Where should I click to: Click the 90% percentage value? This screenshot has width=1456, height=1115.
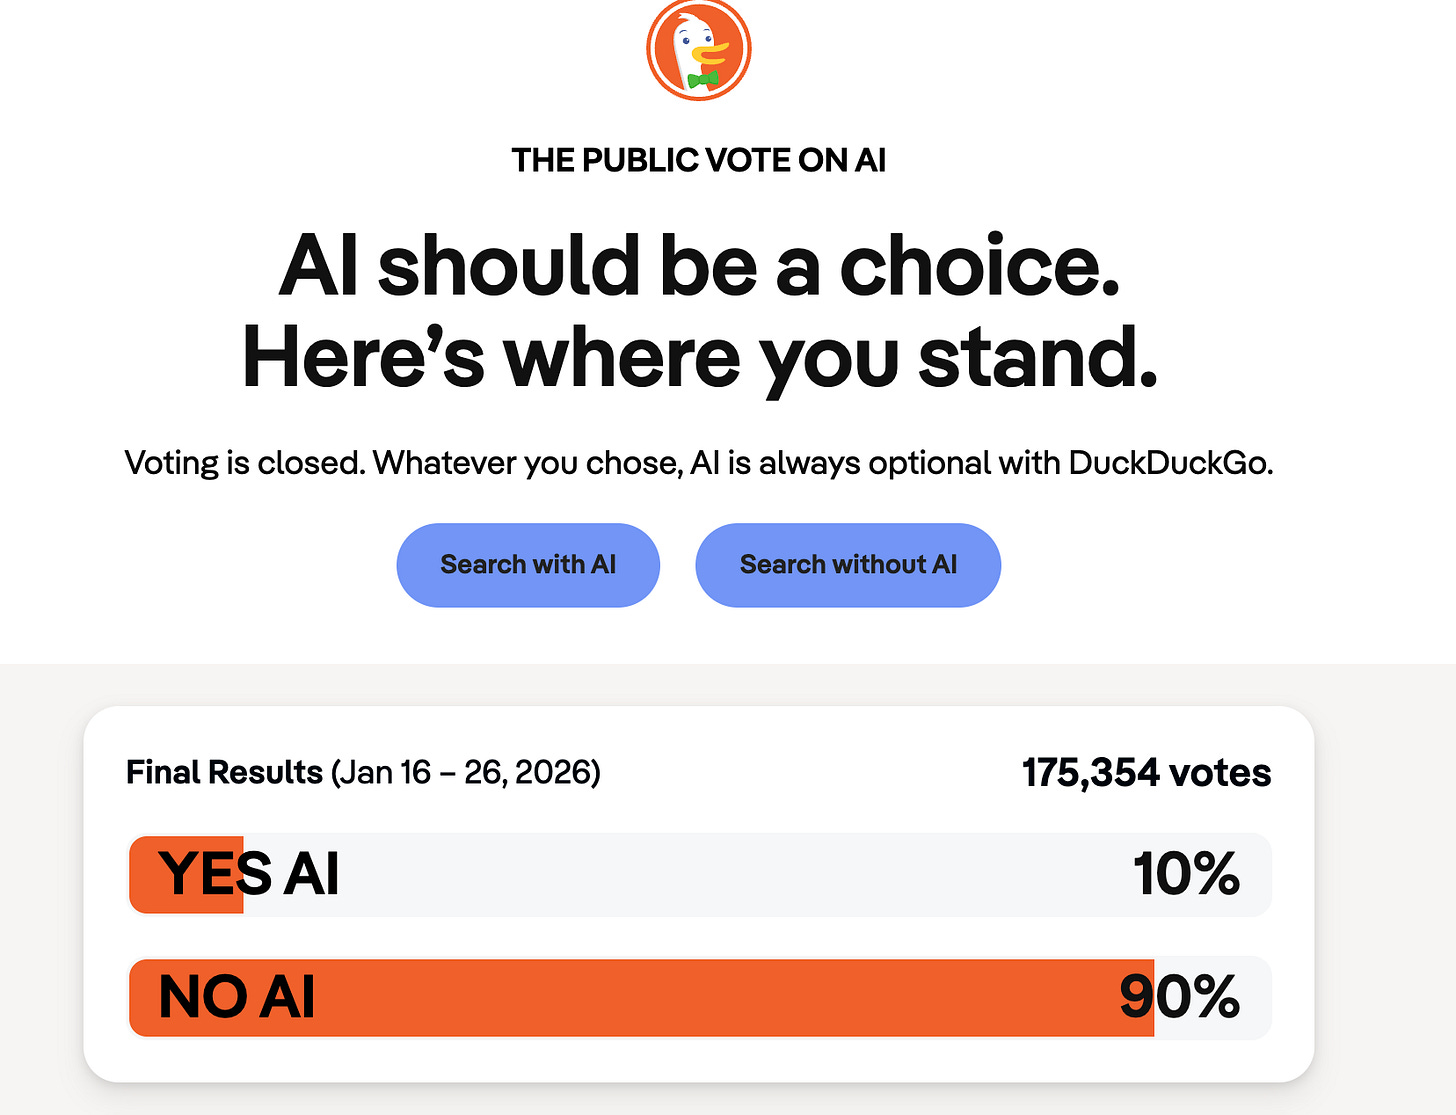pyautogui.click(x=1180, y=997)
